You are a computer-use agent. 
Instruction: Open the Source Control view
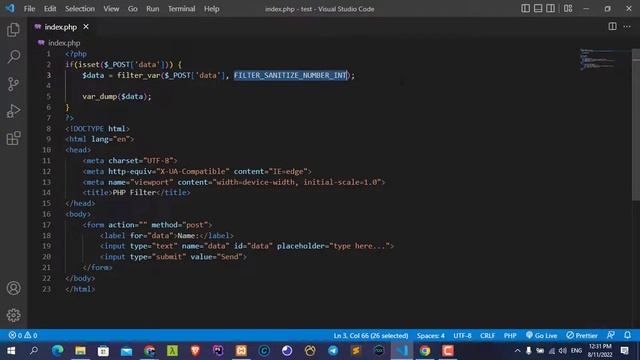[x=13, y=84]
